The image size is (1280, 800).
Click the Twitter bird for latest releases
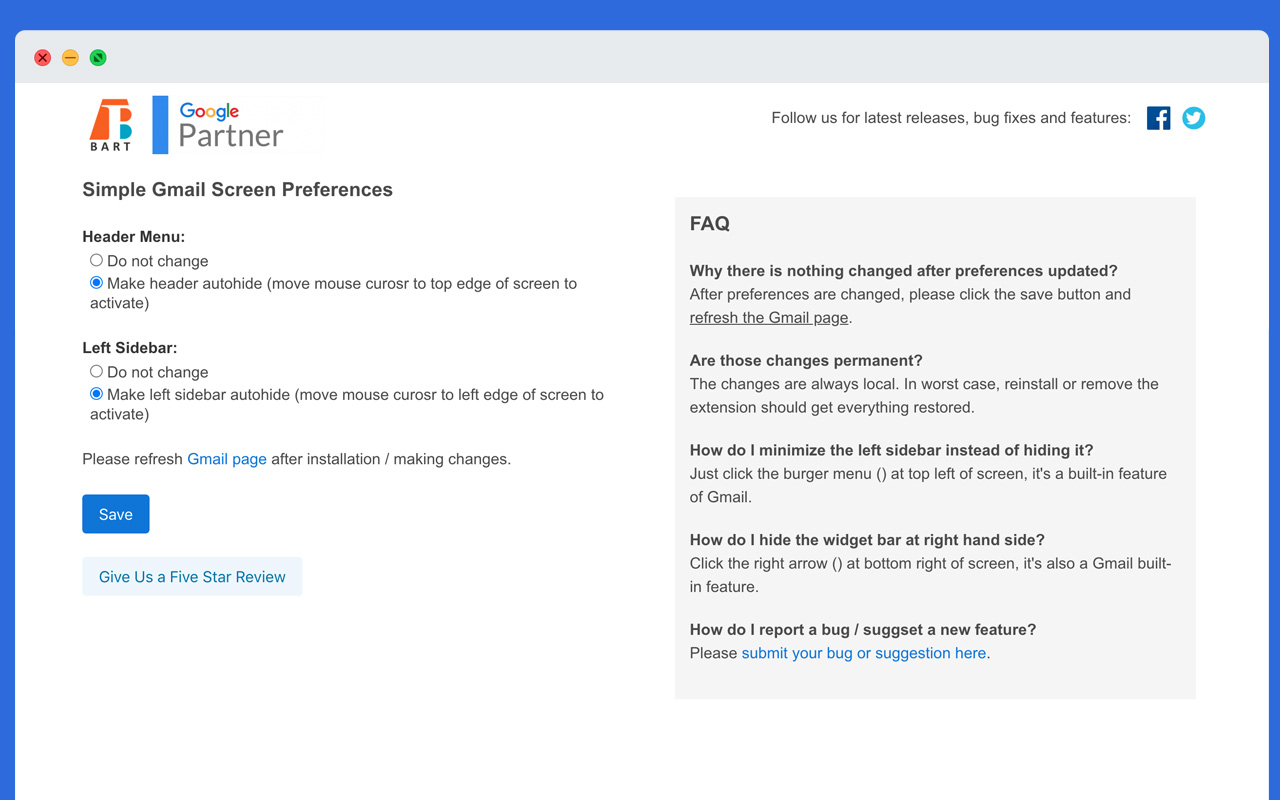1193,118
